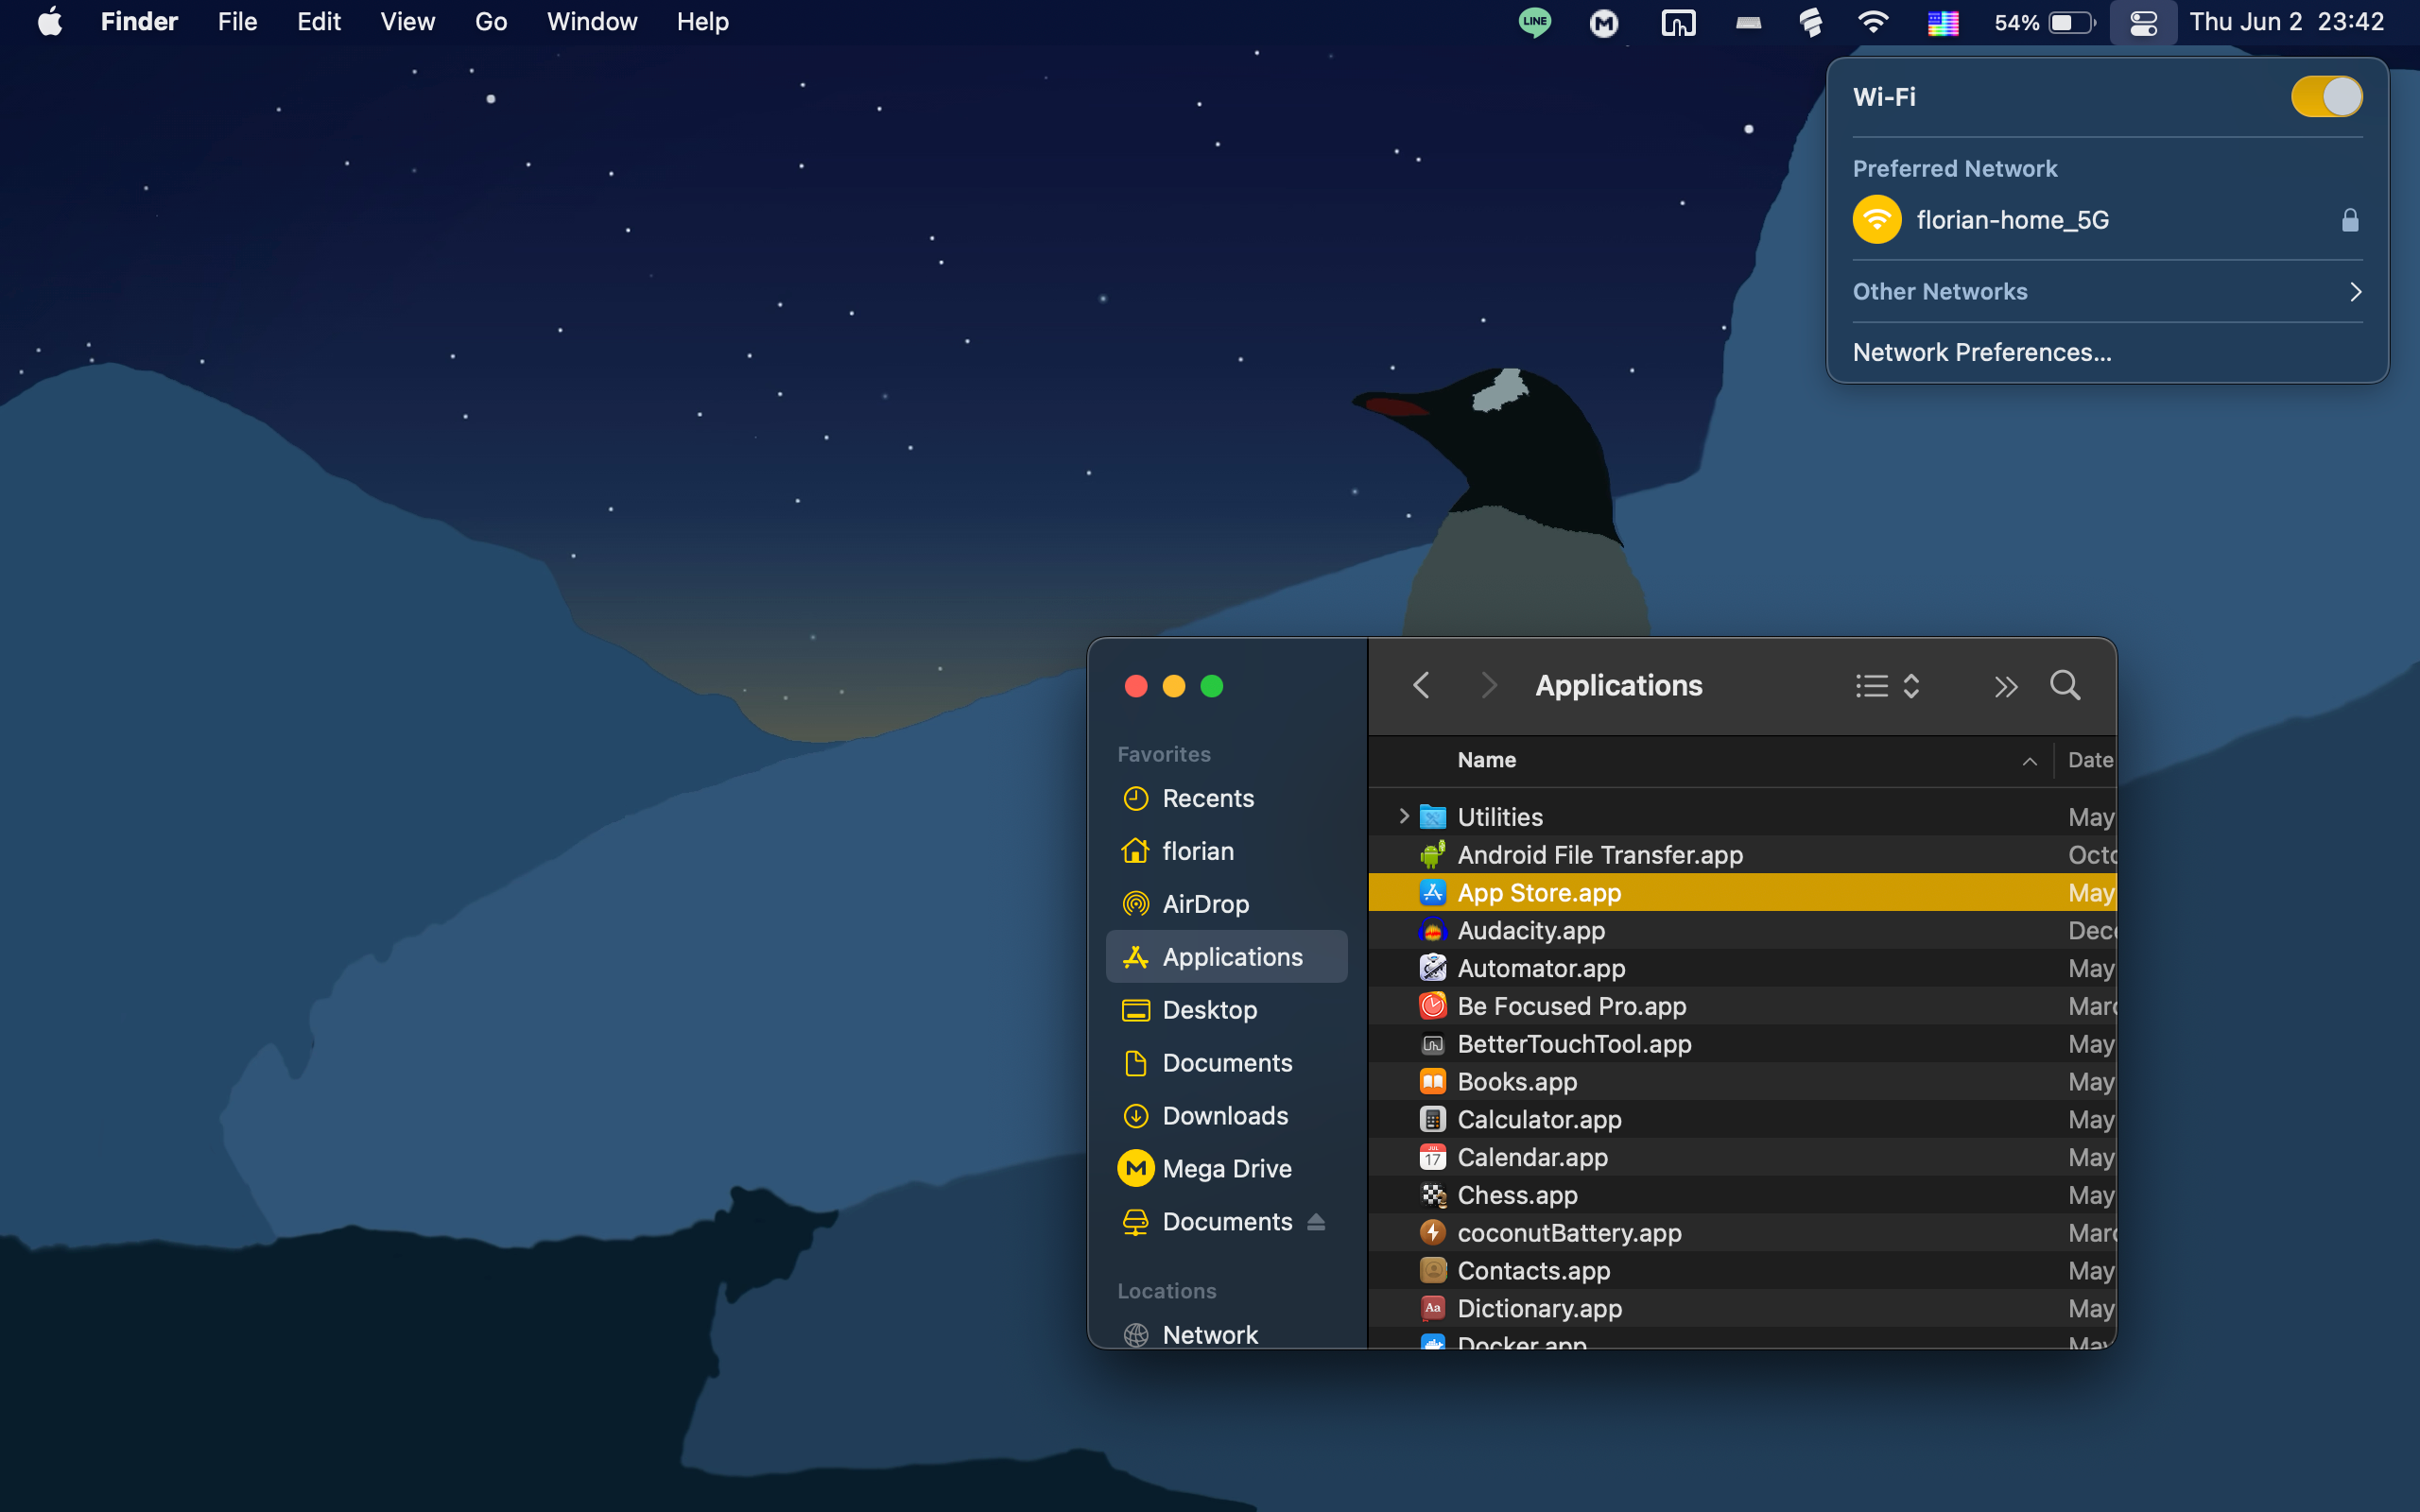Select Audacity.app in the file list
This screenshot has width=2420, height=1512.
point(1531,930)
